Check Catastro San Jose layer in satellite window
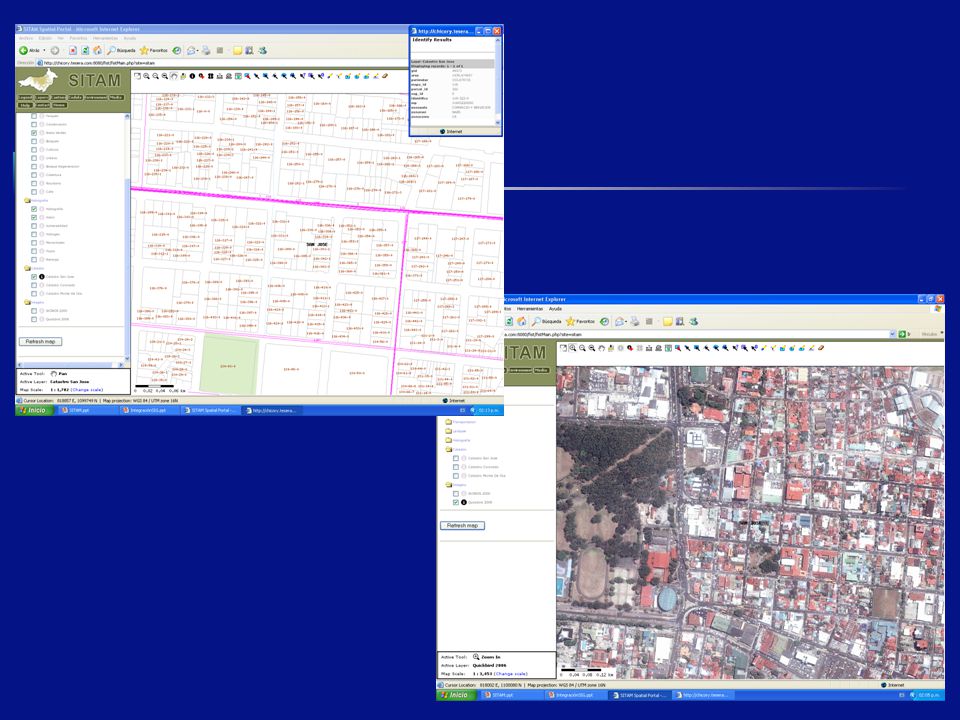Image resolution: width=960 pixels, height=720 pixels. 456,458
